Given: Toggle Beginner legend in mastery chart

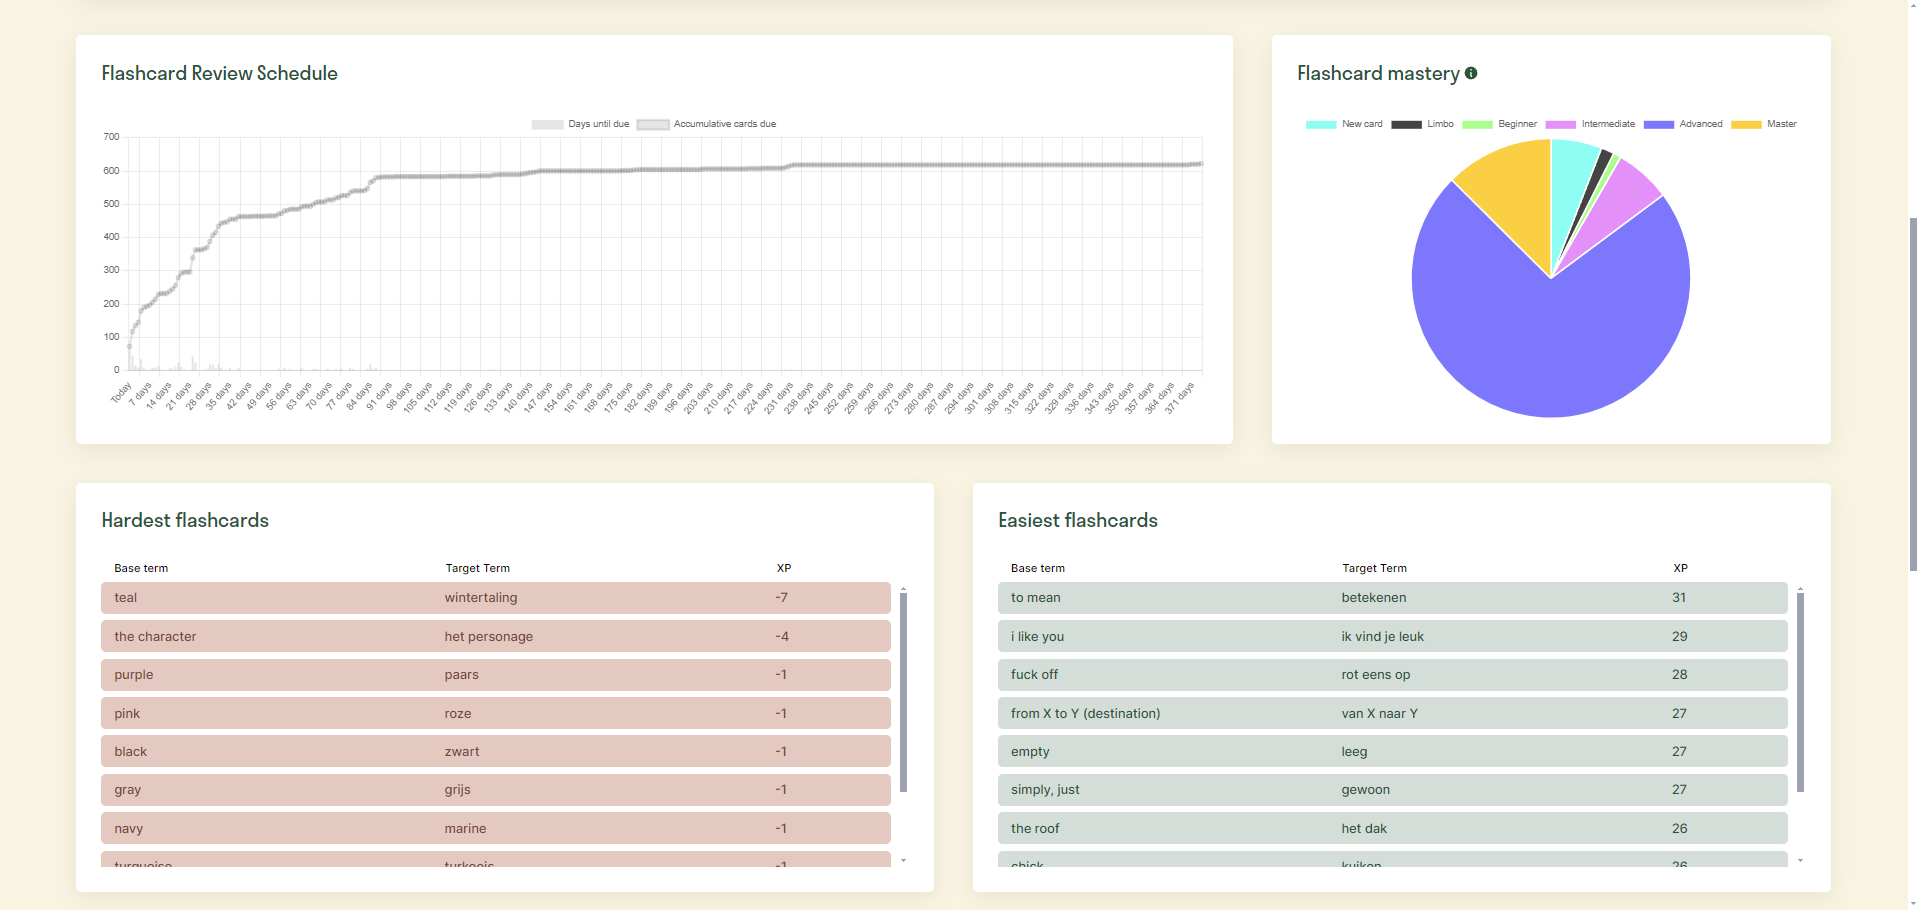Looking at the screenshot, I should click(1499, 124).
